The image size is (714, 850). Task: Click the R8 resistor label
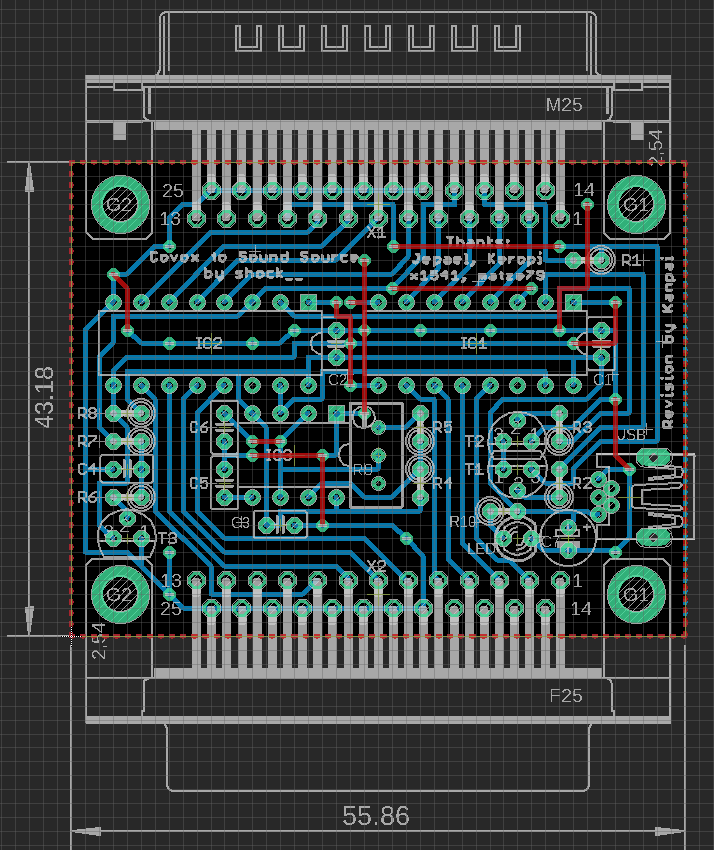click(87, 414)
